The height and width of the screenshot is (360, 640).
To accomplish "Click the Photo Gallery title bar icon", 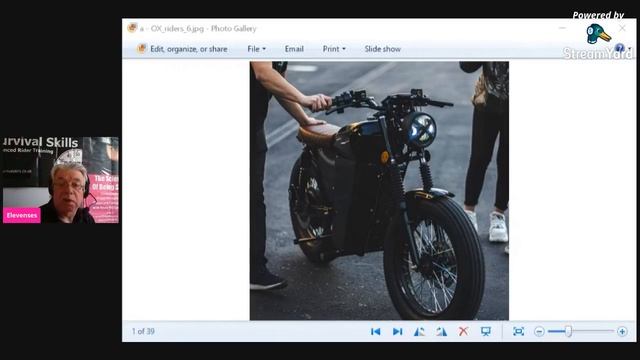I will [x=132, y=28].
